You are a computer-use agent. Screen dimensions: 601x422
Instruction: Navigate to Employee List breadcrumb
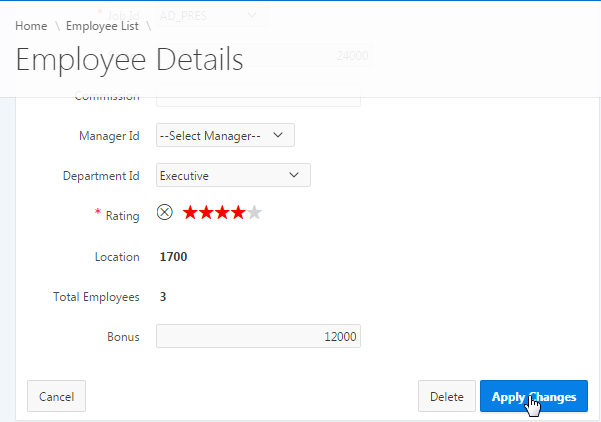click(x=102, y=24)
